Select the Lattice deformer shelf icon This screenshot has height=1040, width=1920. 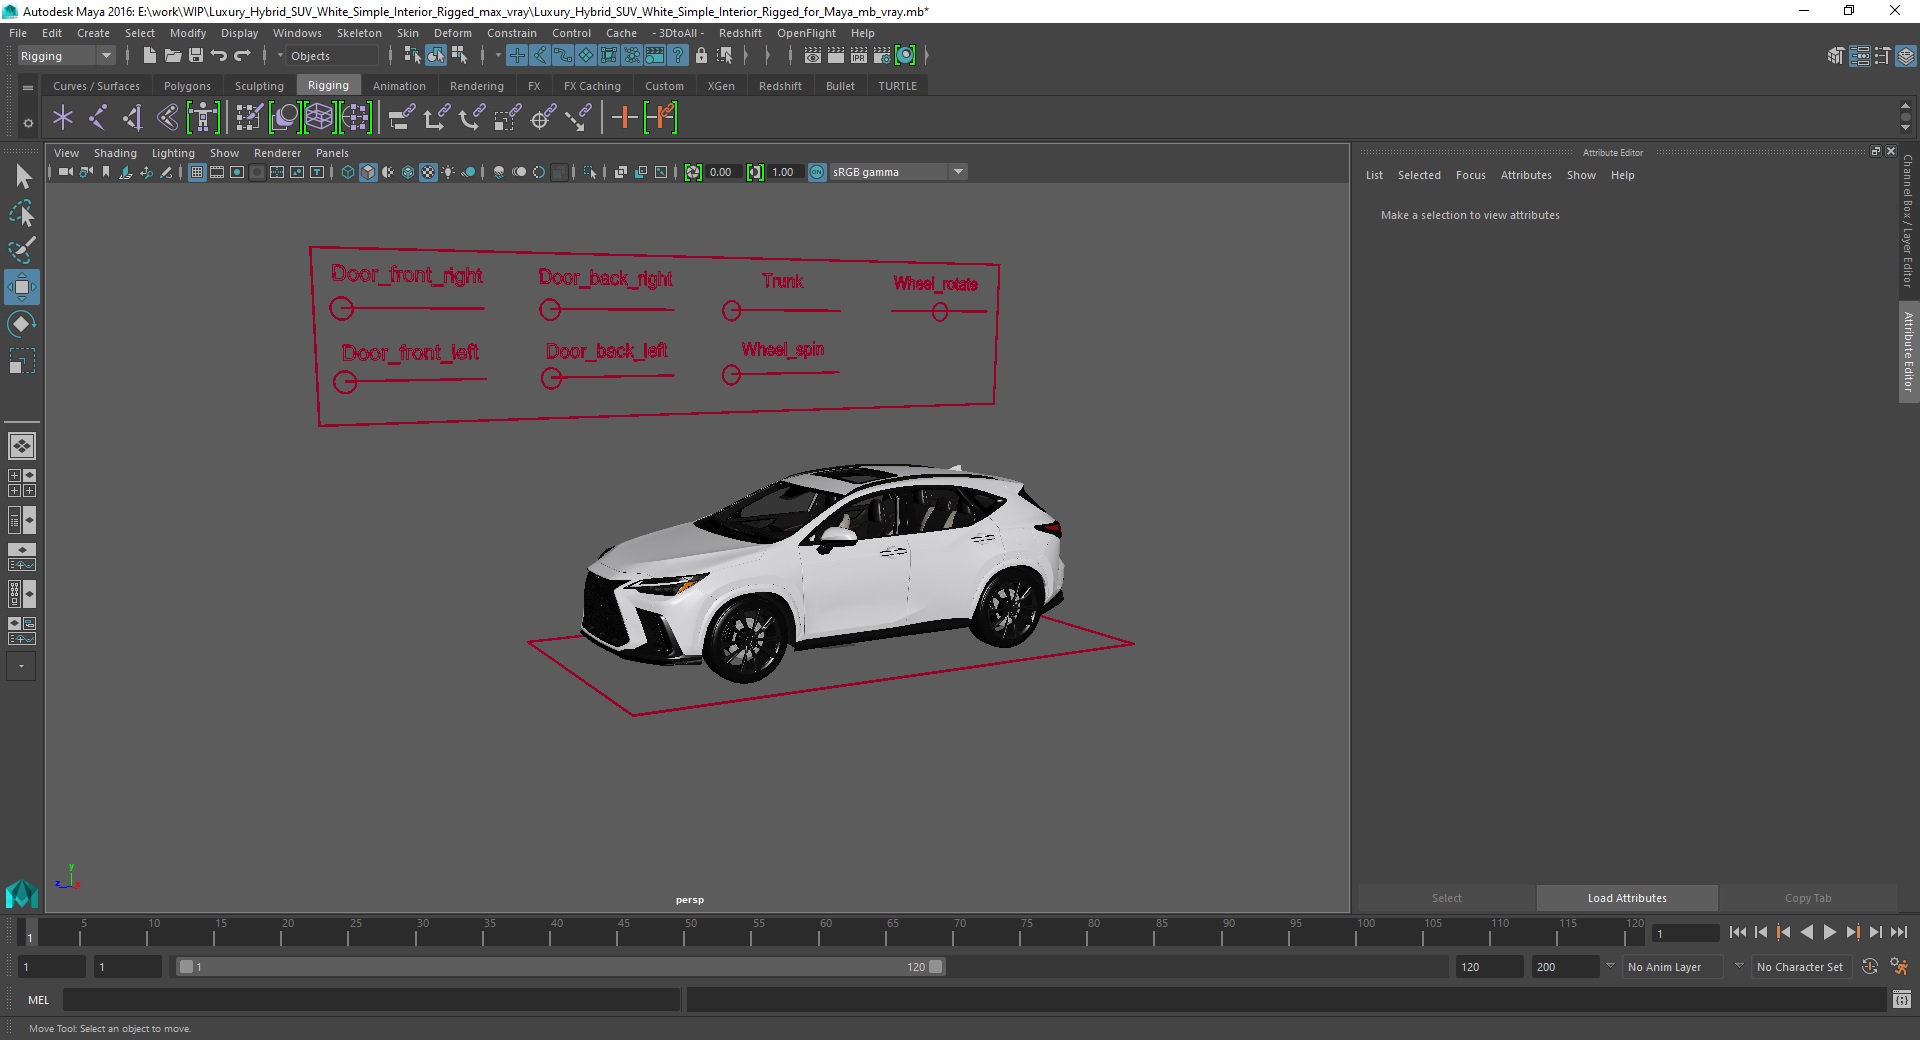click(x=319, y=118)
